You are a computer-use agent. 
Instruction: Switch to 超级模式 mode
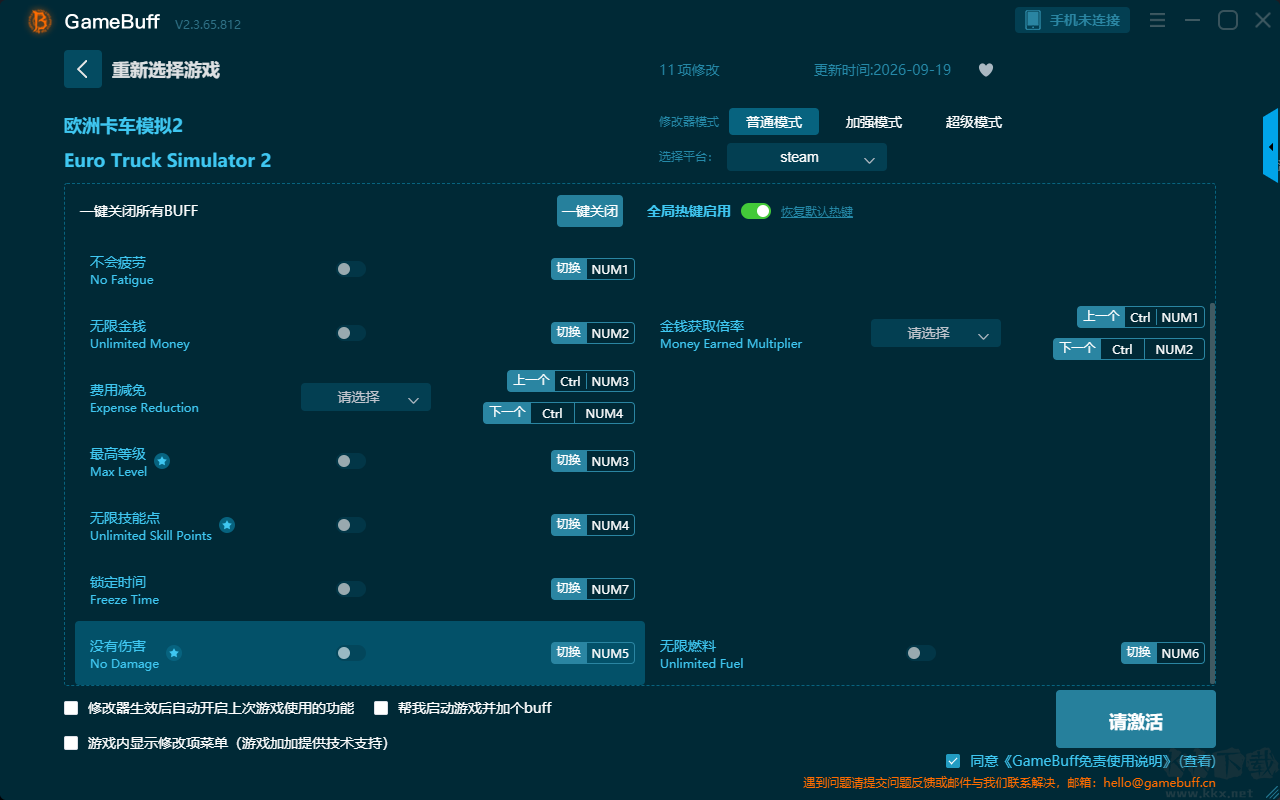pos(974,122)
